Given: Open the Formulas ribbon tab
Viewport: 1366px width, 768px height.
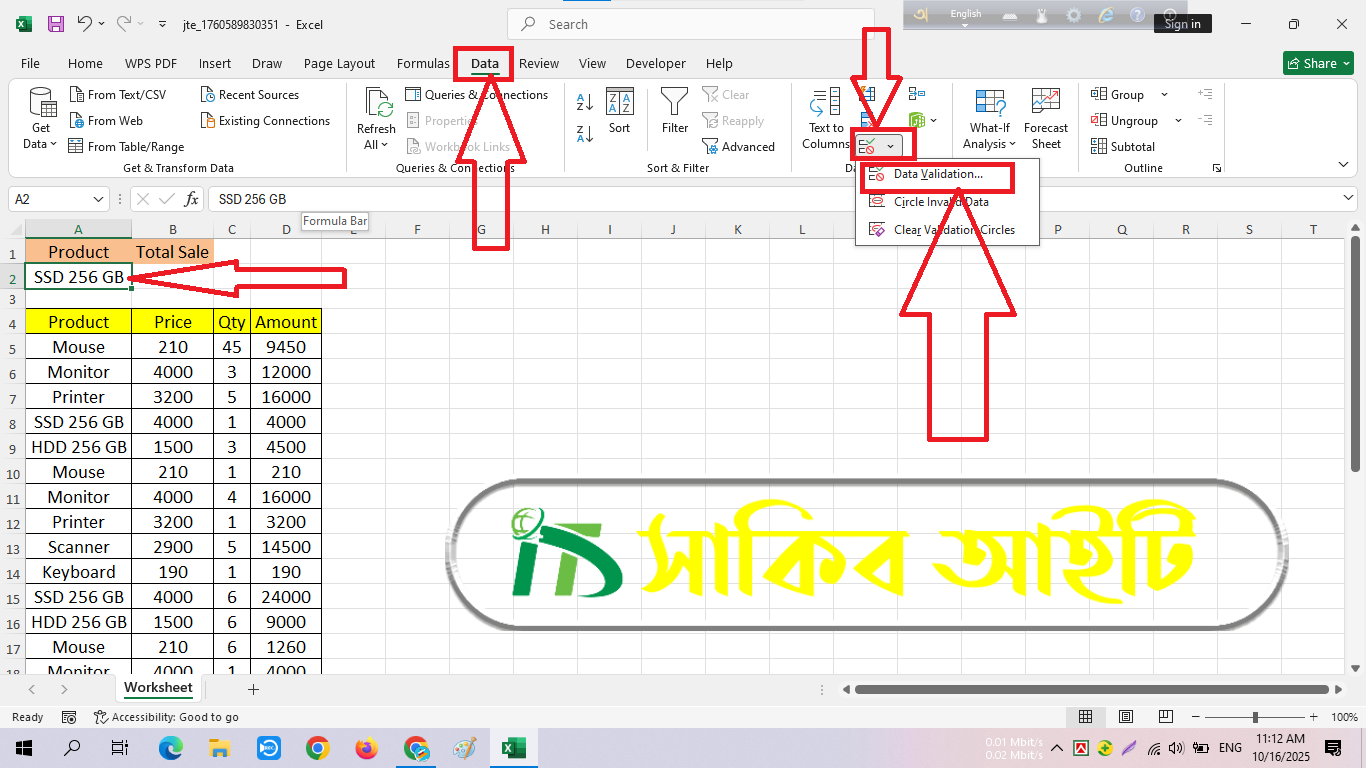Looking at the screenshot, I should point(423,64).
